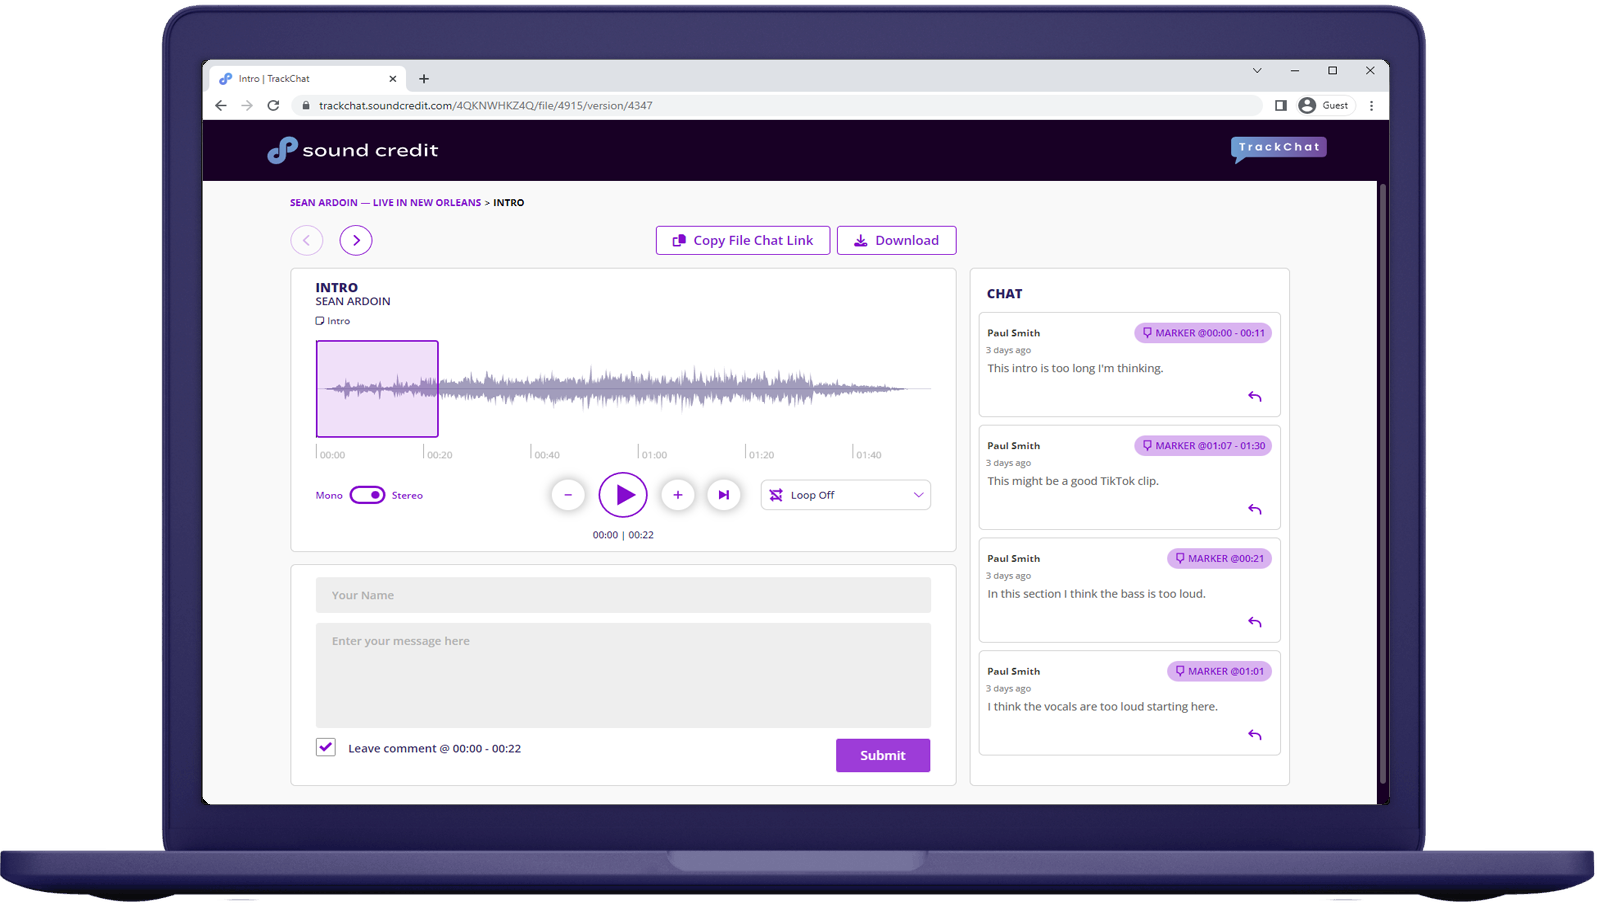Click the skip-to-next-track icon
The width and height of the screenshot is (1600, 910).
(x=724, y=494)
